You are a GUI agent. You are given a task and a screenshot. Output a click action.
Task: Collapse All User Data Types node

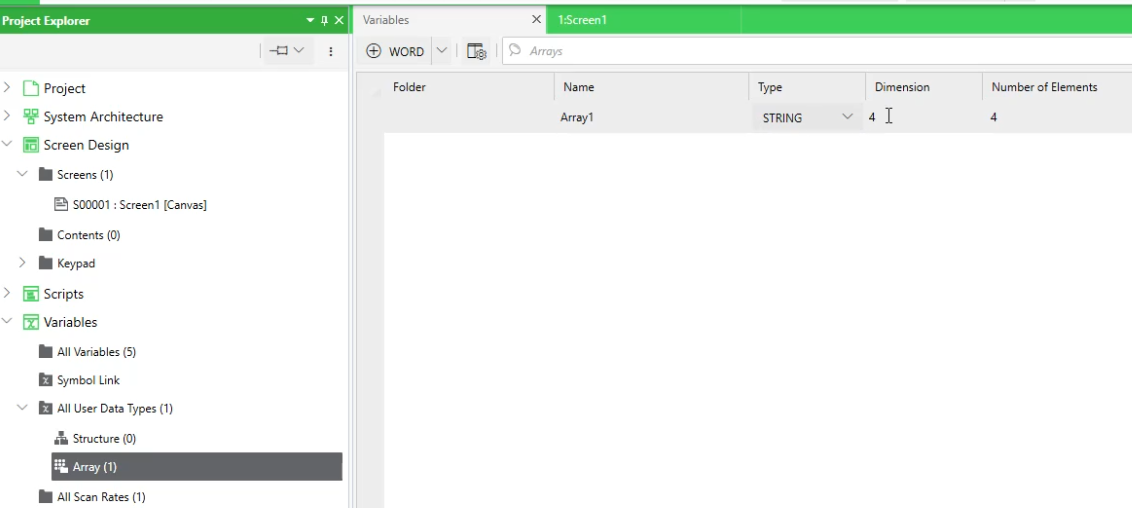pyautogui.click(x=22, y=408)
